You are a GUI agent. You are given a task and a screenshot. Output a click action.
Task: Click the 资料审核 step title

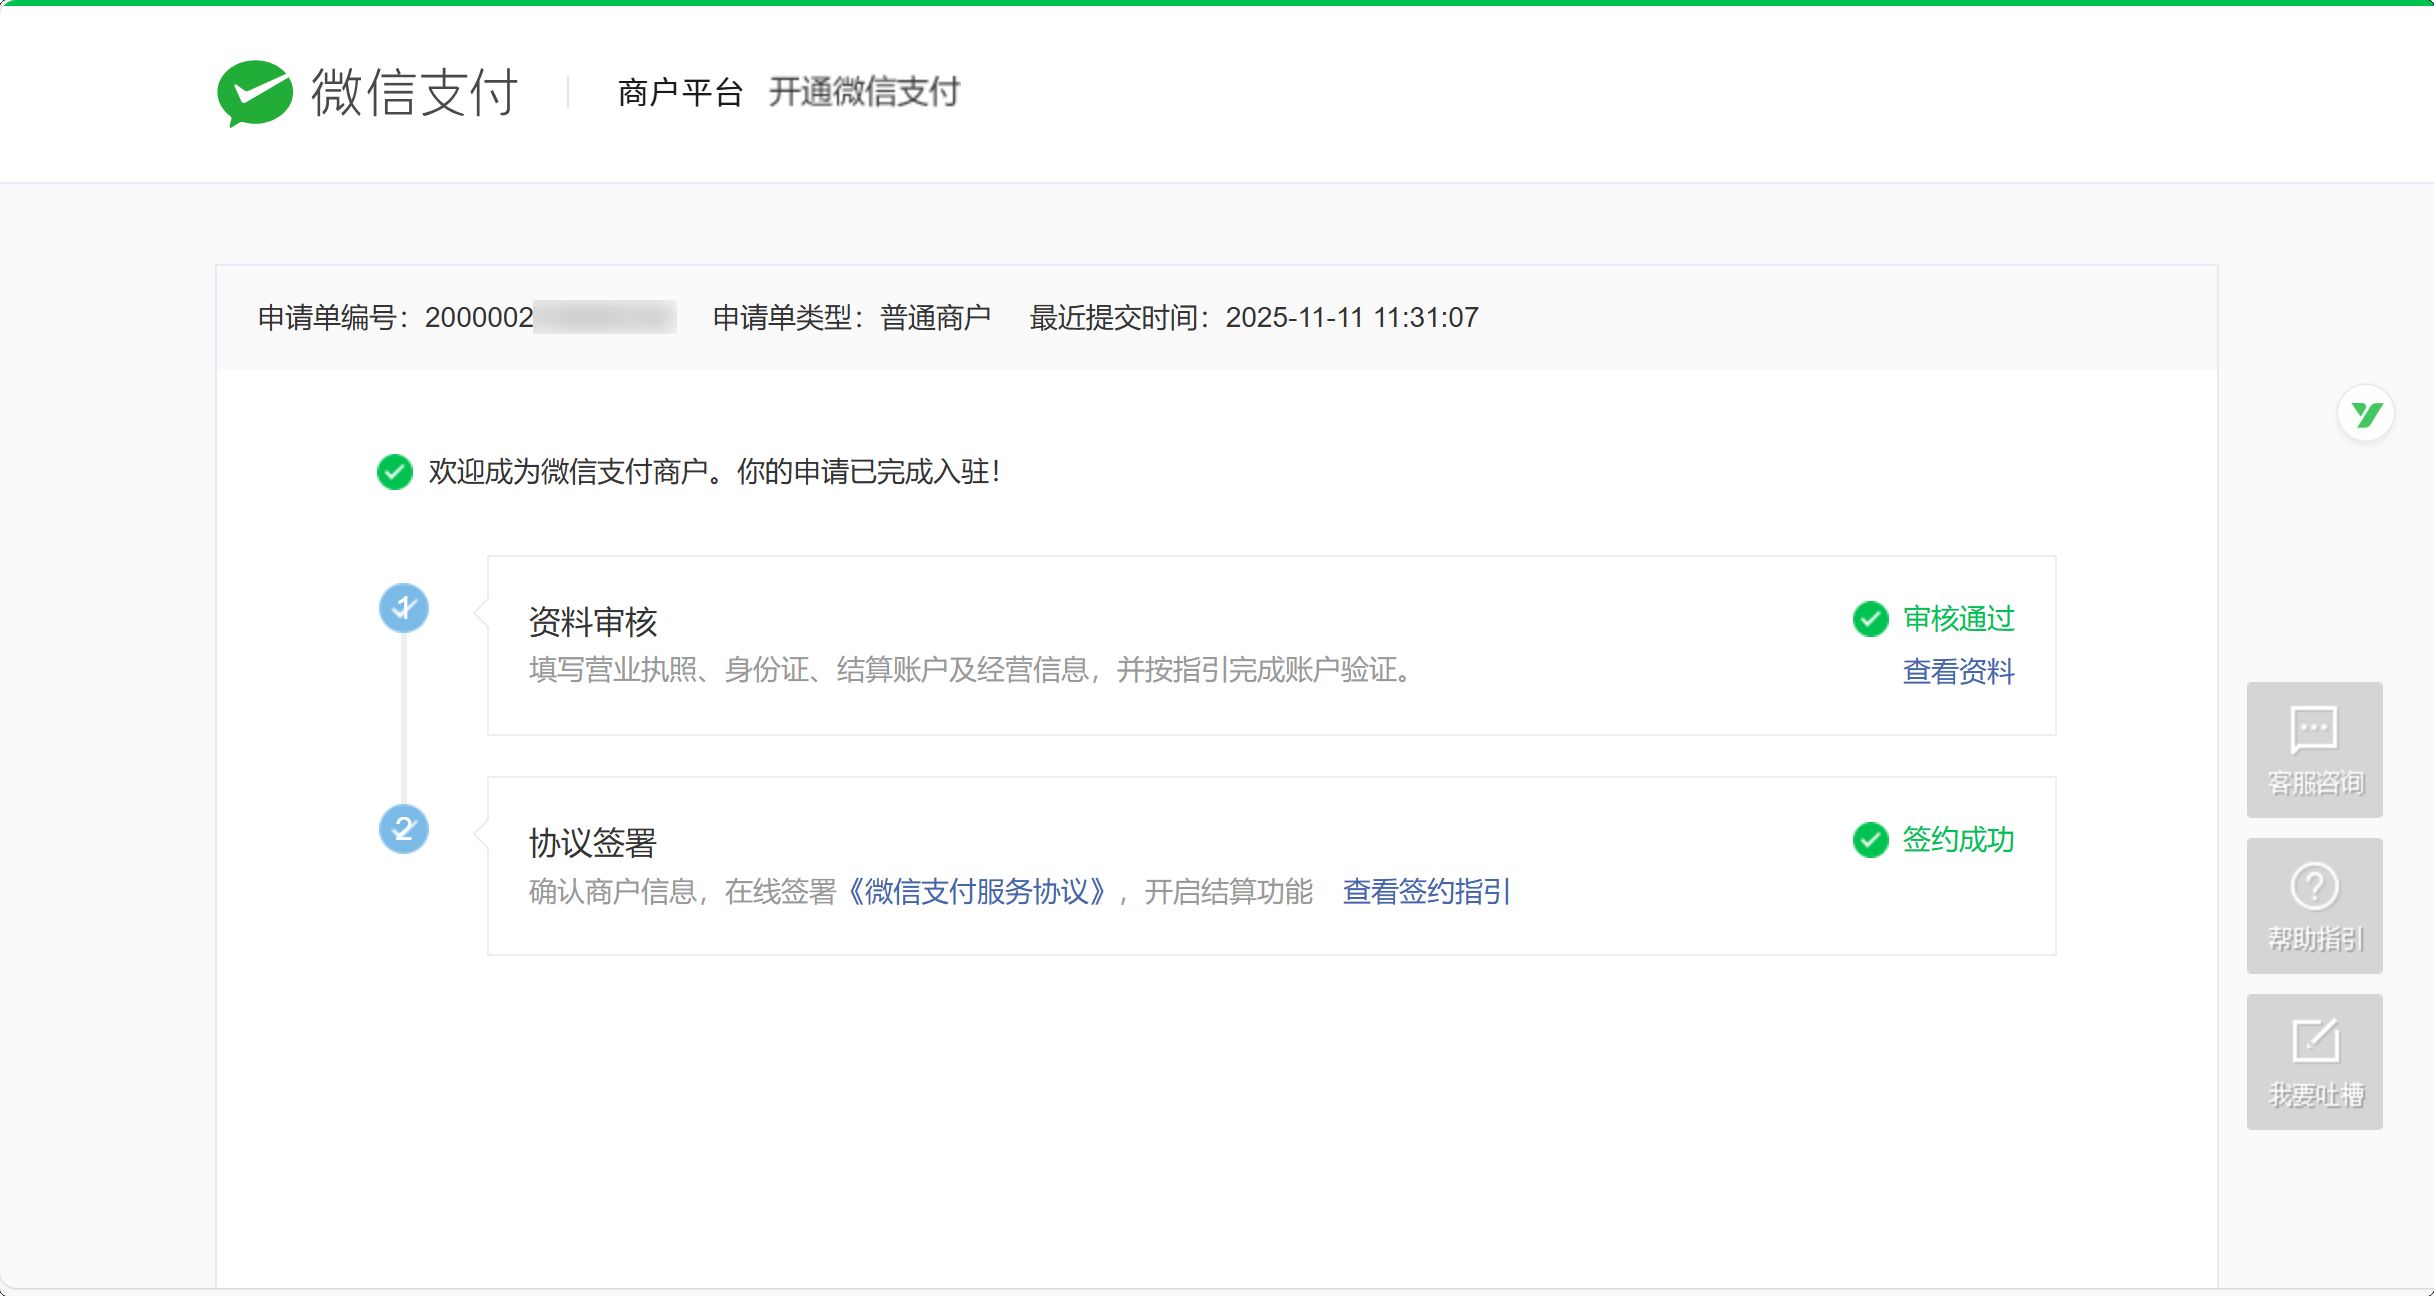click(x=593, y=622)
